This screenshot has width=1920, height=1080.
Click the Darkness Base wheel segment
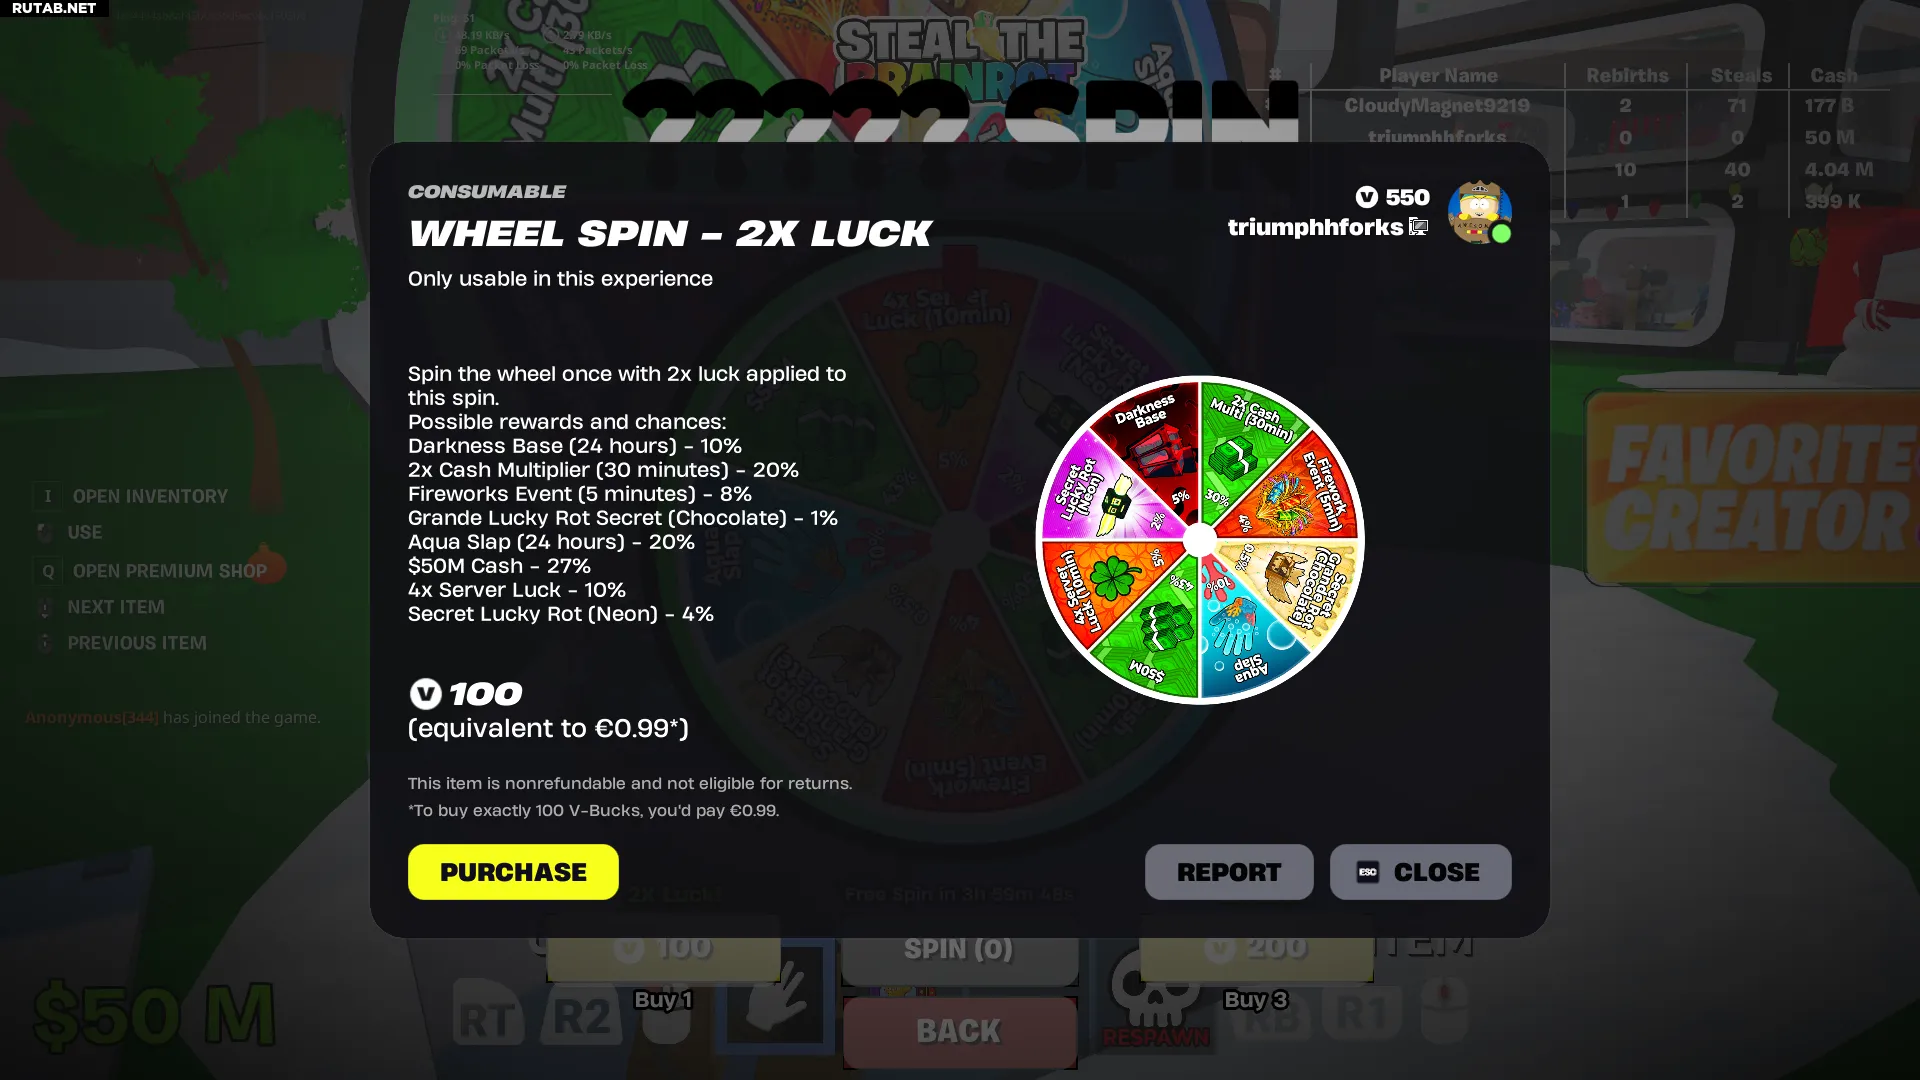click(1150, 440)
